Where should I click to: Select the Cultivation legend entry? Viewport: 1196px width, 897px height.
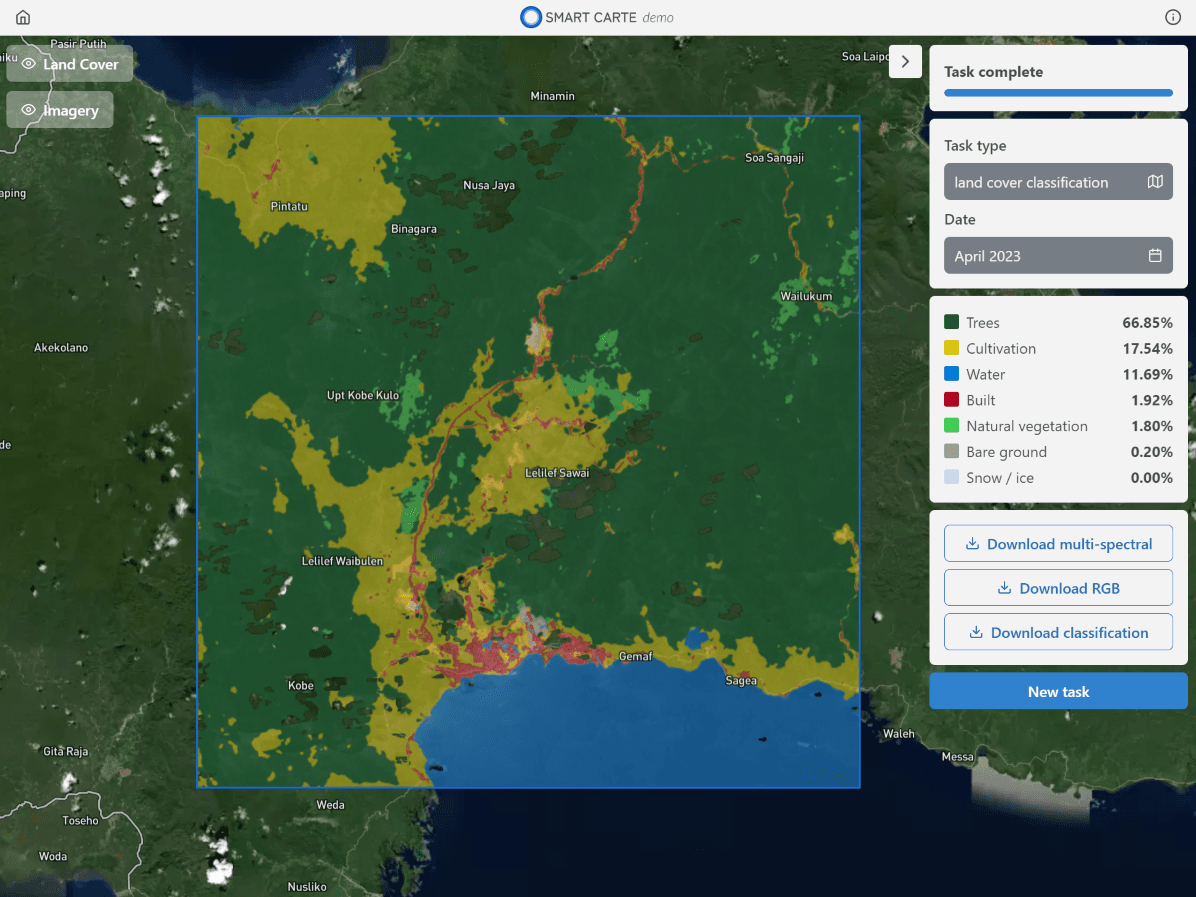click(1000, 349)
